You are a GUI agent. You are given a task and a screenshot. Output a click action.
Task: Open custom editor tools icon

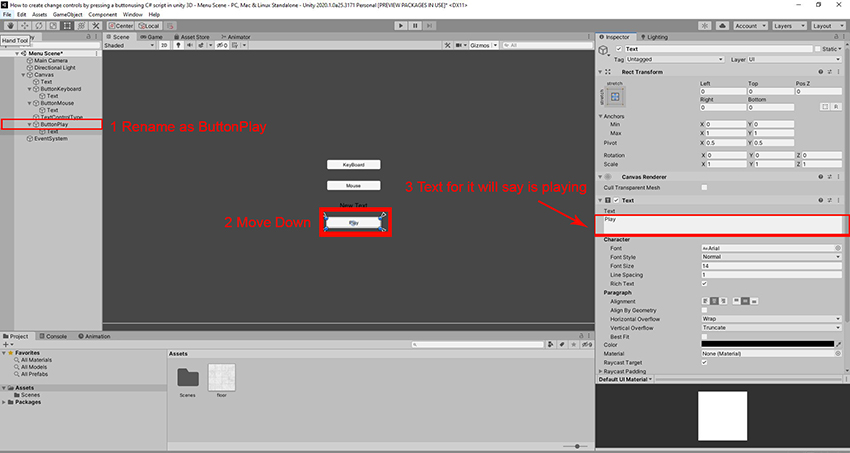(95, 25)
